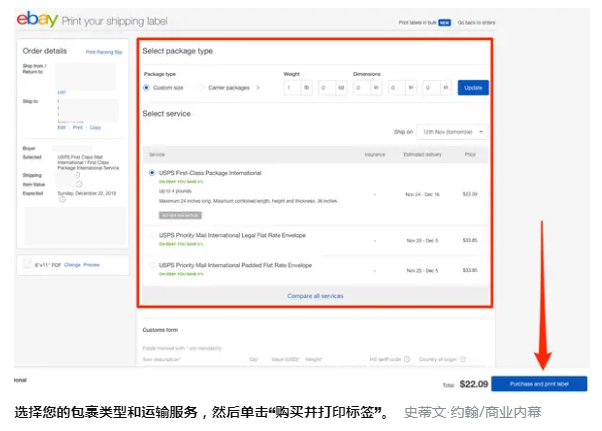
Task: Click the HS tariff code info icon
Action: click(x=407, y=359)
